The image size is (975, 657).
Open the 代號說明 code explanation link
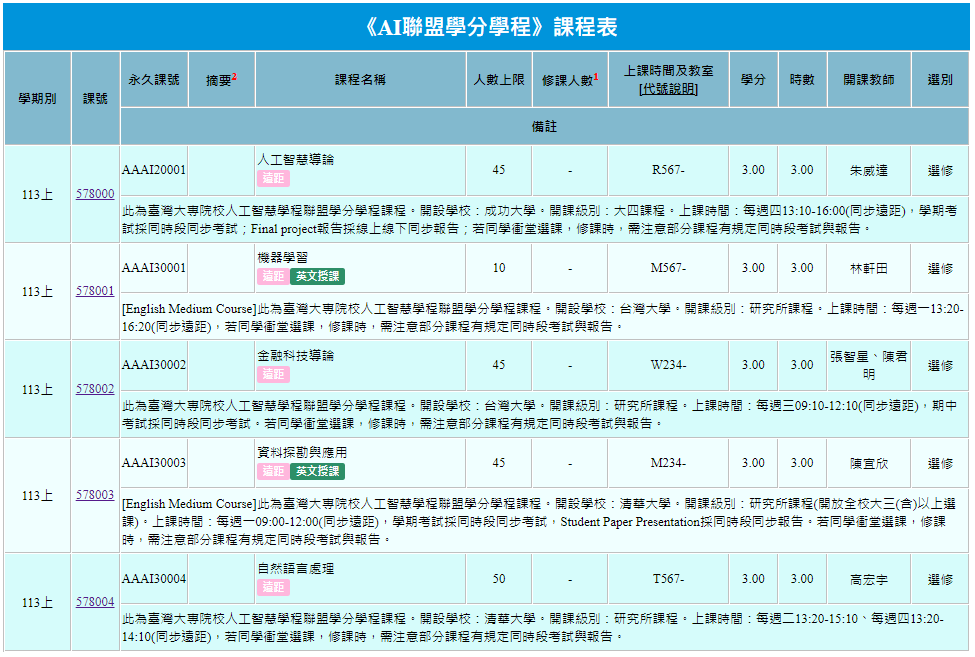[x=668, y=89]
